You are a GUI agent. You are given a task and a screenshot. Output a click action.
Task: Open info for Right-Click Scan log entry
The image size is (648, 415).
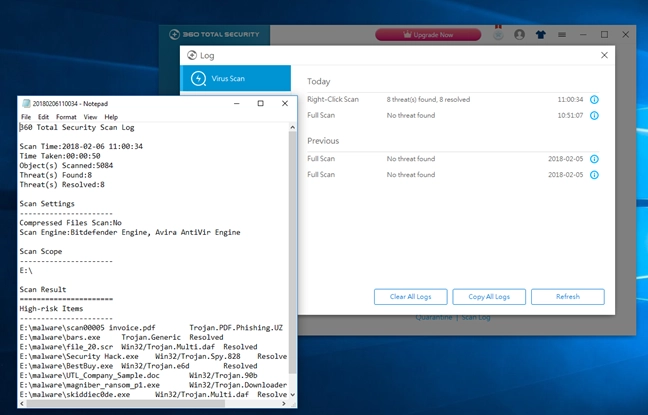point(594,100)
